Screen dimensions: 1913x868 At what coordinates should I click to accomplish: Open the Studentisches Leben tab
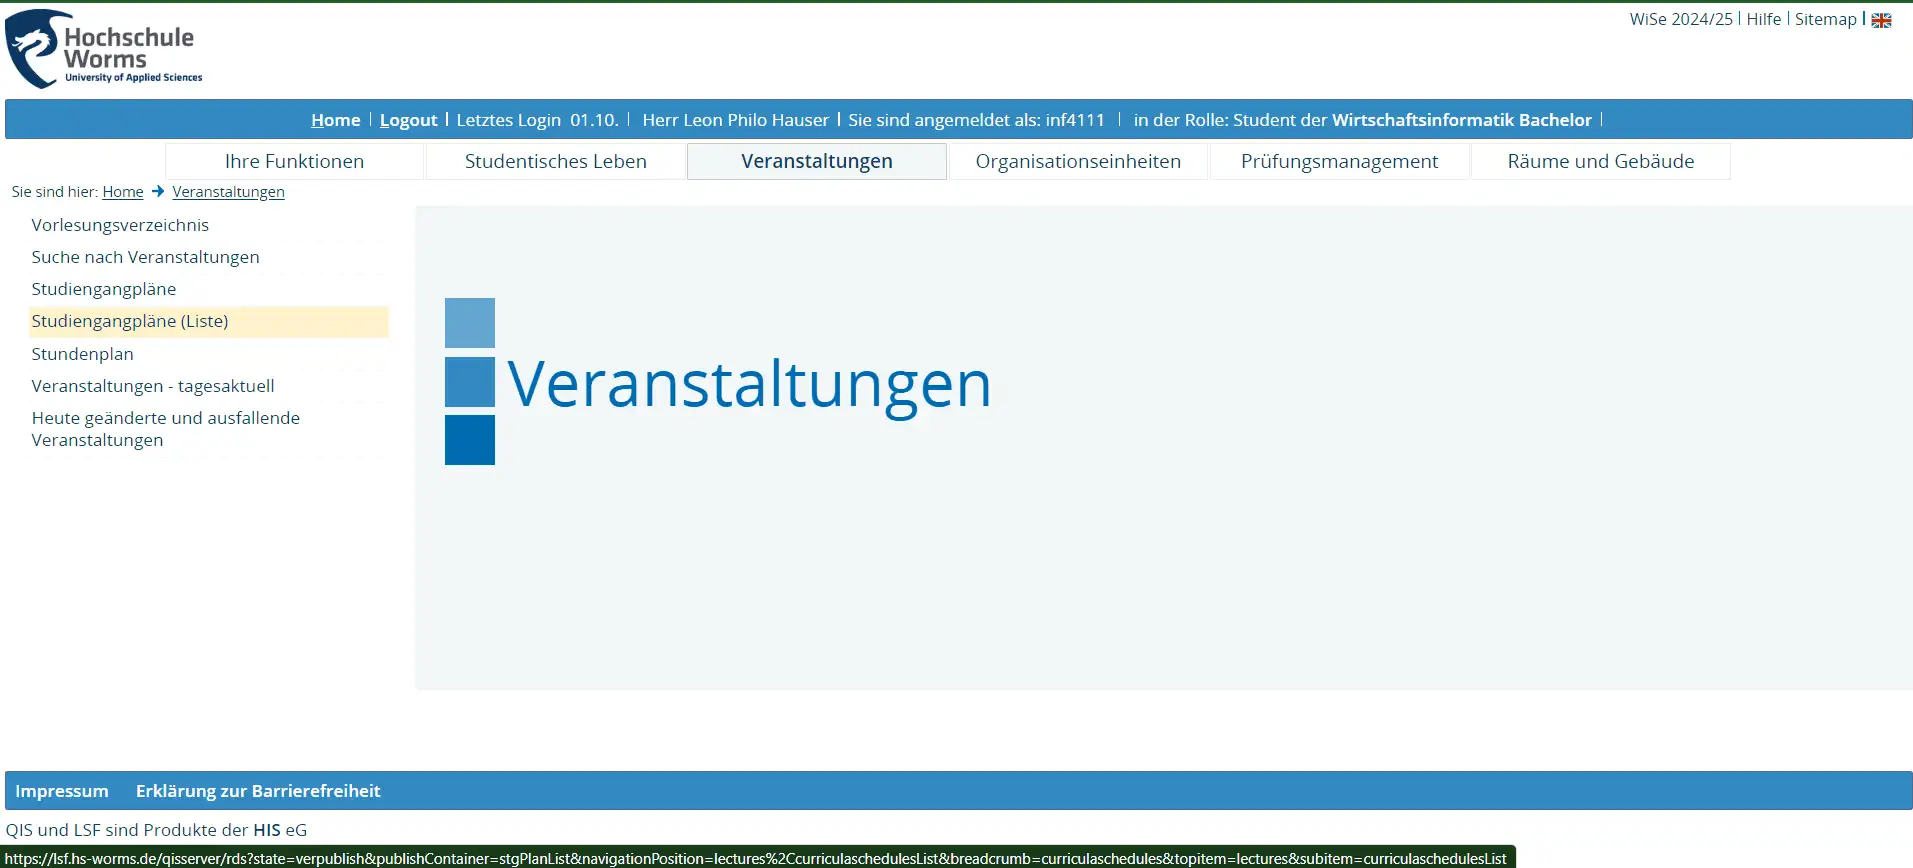[x=555, y=161]
